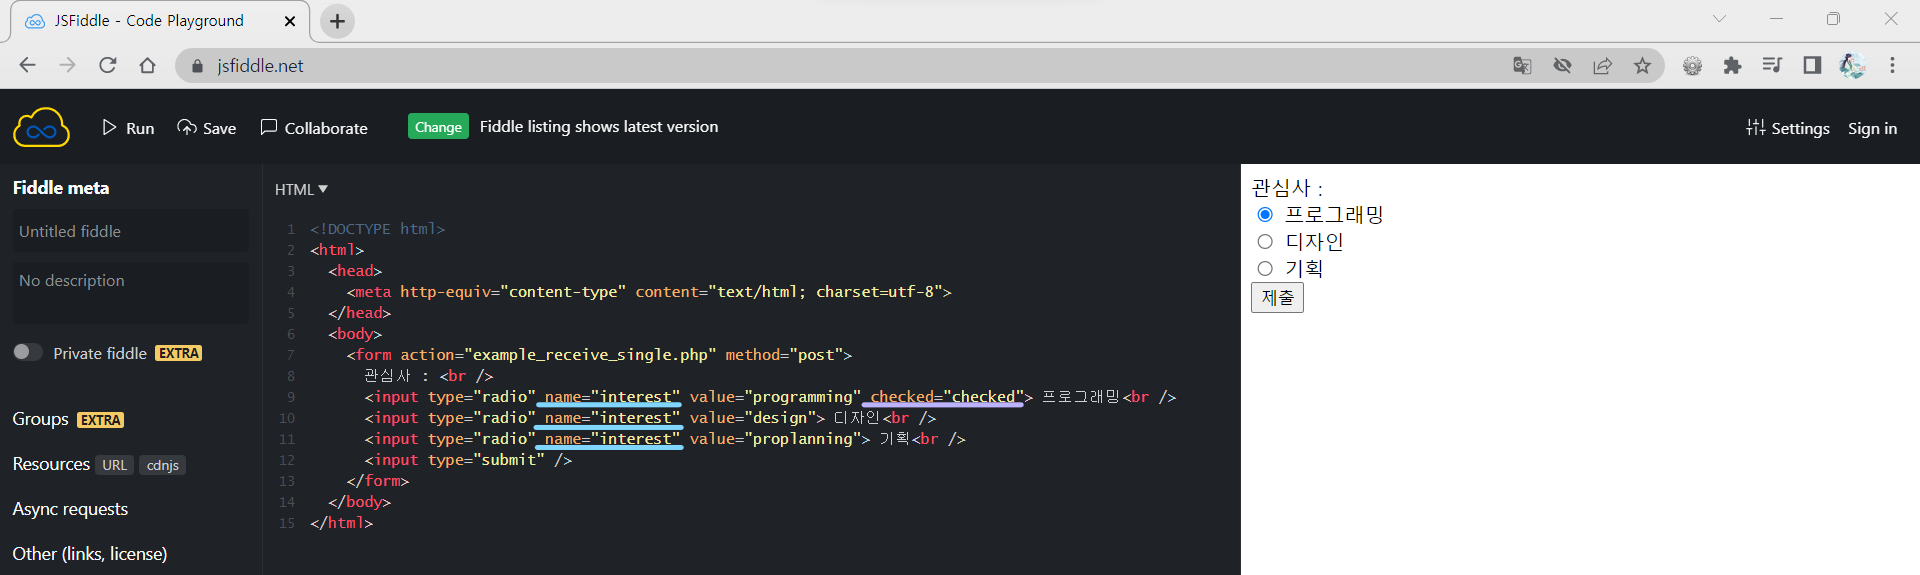Click the translate page icon
This screenshot has height=575, width=1920.
coord(1522,66)
